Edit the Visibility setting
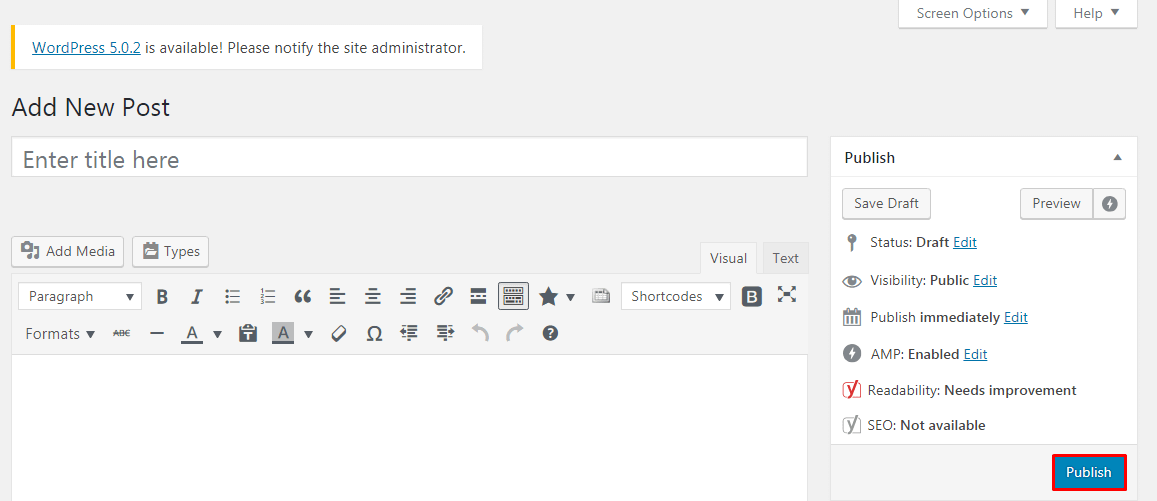This screenshot has height=501, width=1157. [984, 280]
